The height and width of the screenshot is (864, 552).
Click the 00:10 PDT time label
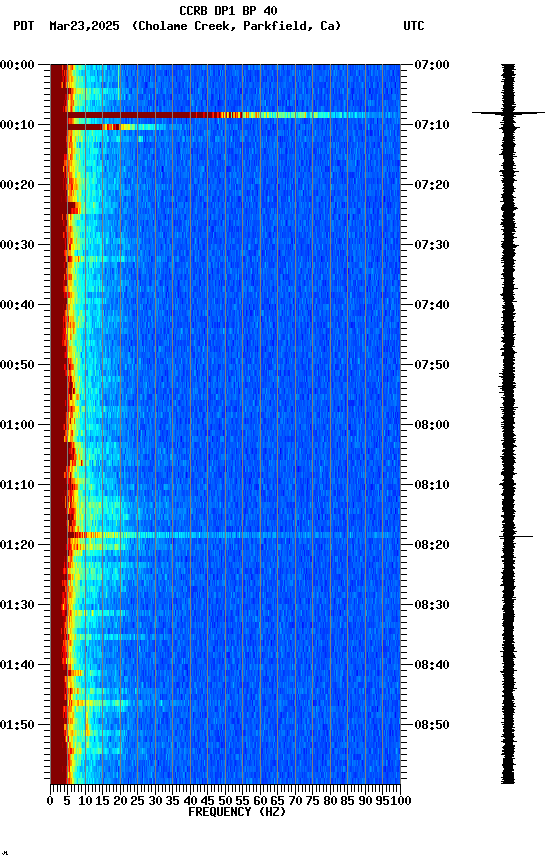click(x=17, y=125)
